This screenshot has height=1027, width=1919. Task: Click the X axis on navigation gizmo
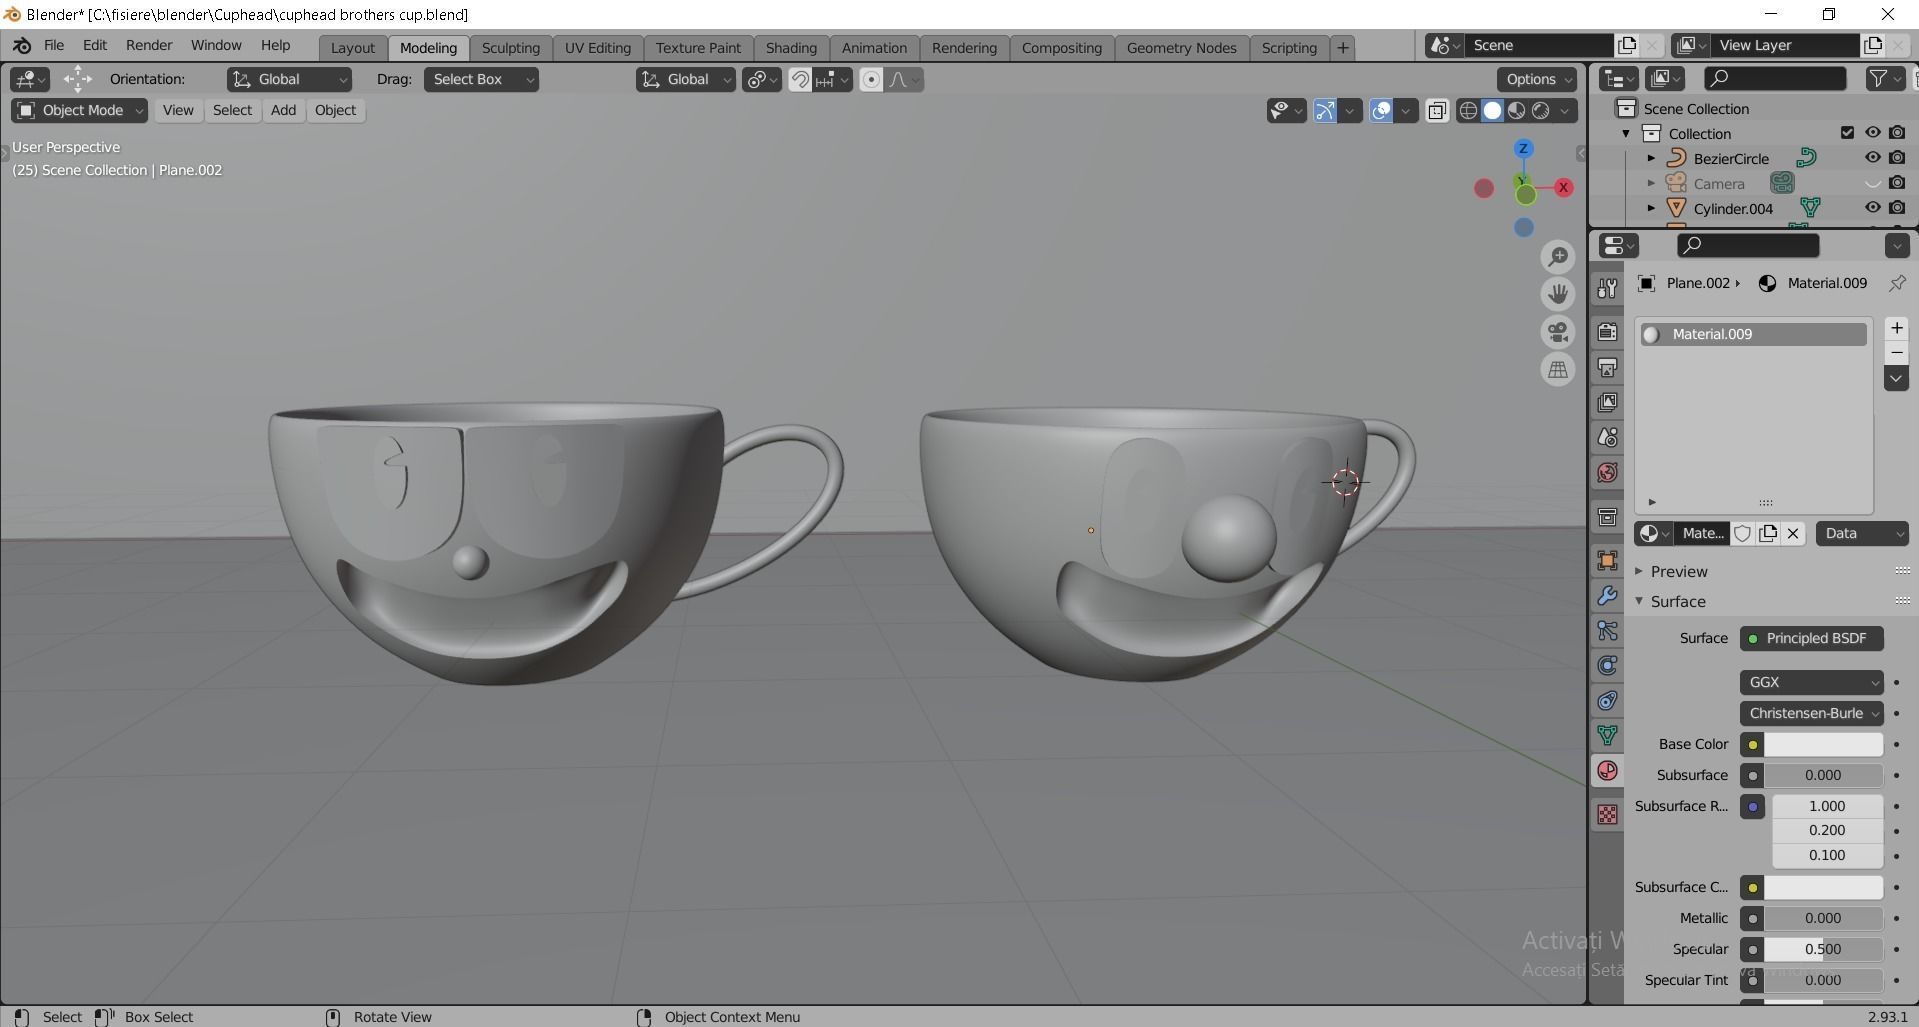(1563, 187)
